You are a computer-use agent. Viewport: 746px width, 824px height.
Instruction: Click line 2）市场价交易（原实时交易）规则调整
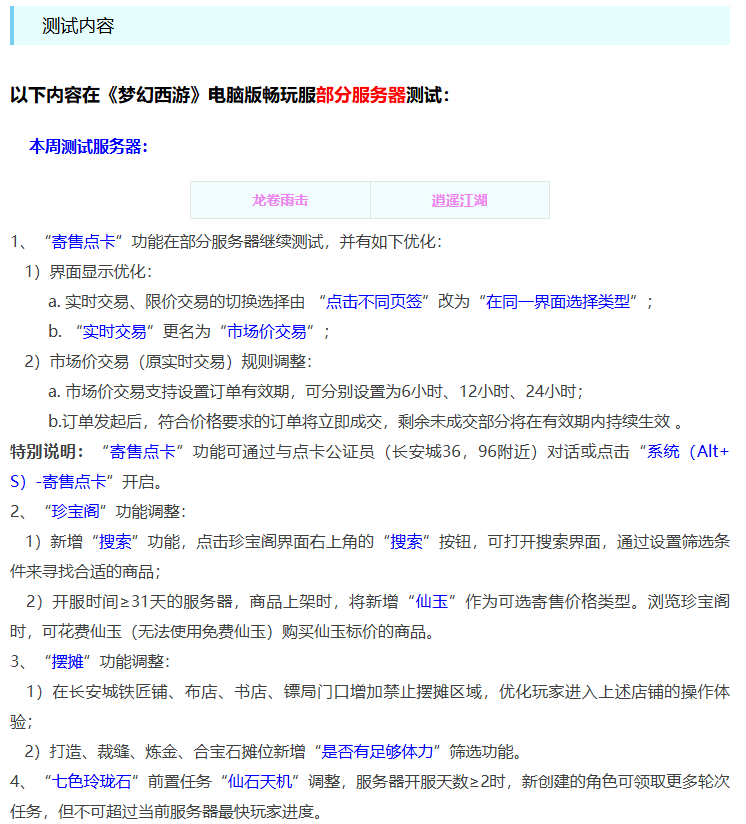(168, 362)
